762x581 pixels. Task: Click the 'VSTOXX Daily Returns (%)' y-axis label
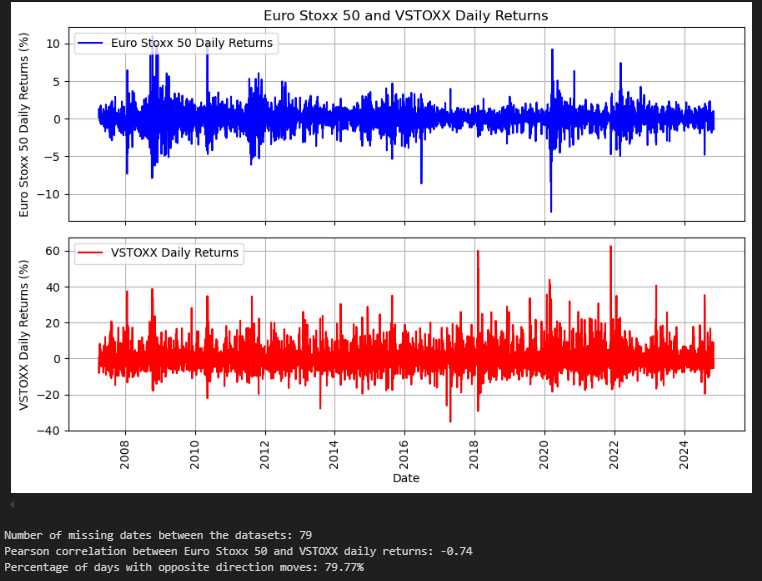coord(24,335)
